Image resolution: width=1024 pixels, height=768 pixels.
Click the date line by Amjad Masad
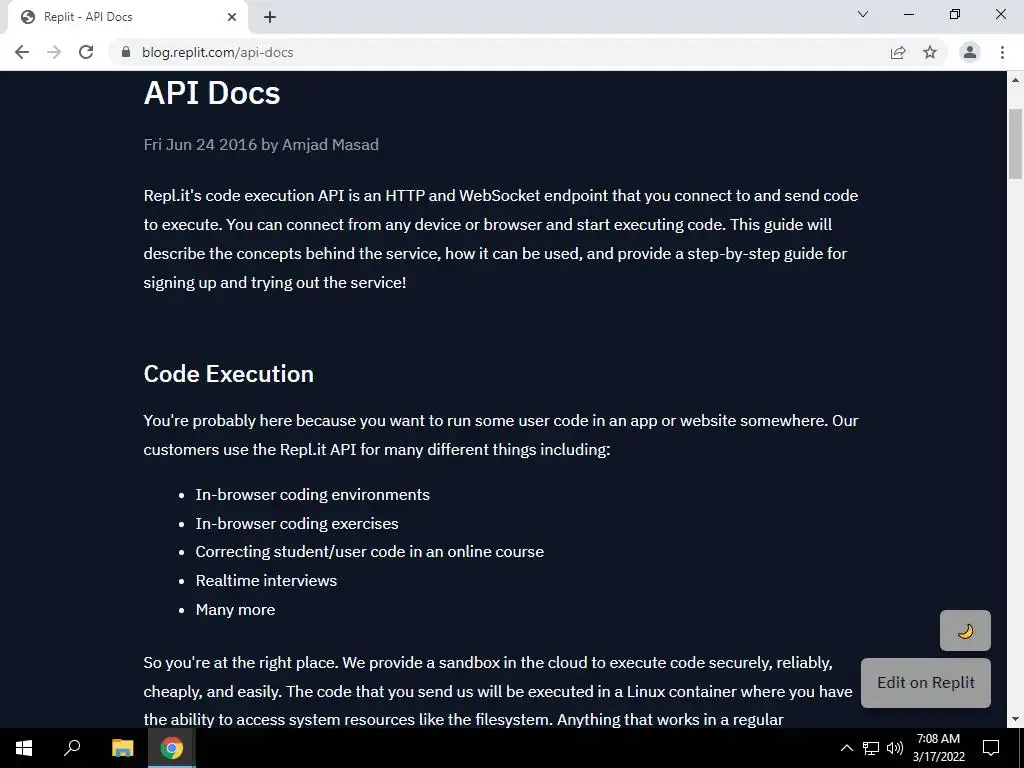coord(261,144)
